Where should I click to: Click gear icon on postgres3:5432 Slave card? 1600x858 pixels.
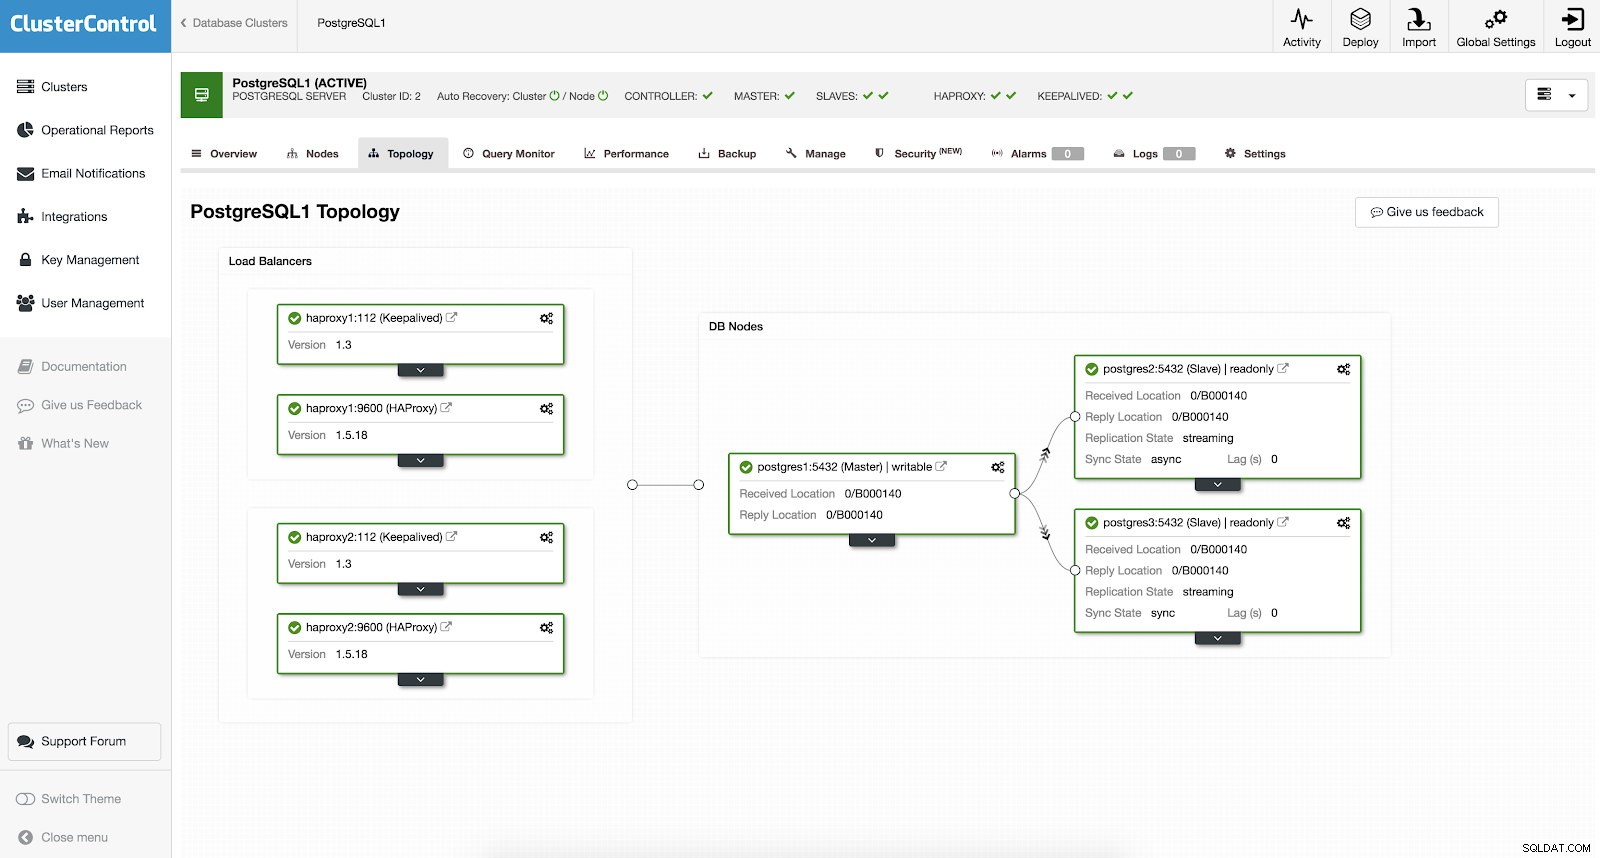[1343, 523]
